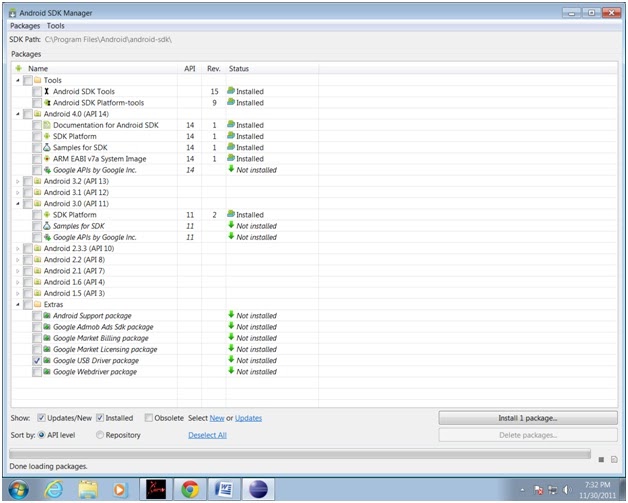Screen dimensions: 628x503
Task: Open the log window icon at bottom right
Action: tap(614, 459)
